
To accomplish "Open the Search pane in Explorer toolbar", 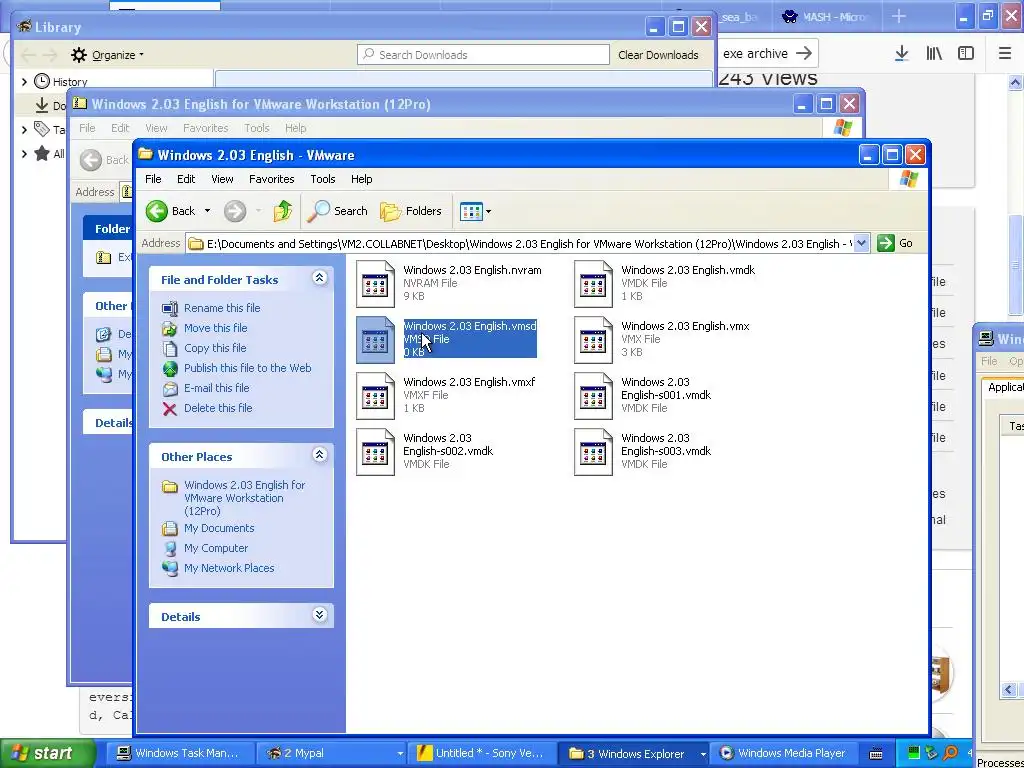I will pos(338,211).
